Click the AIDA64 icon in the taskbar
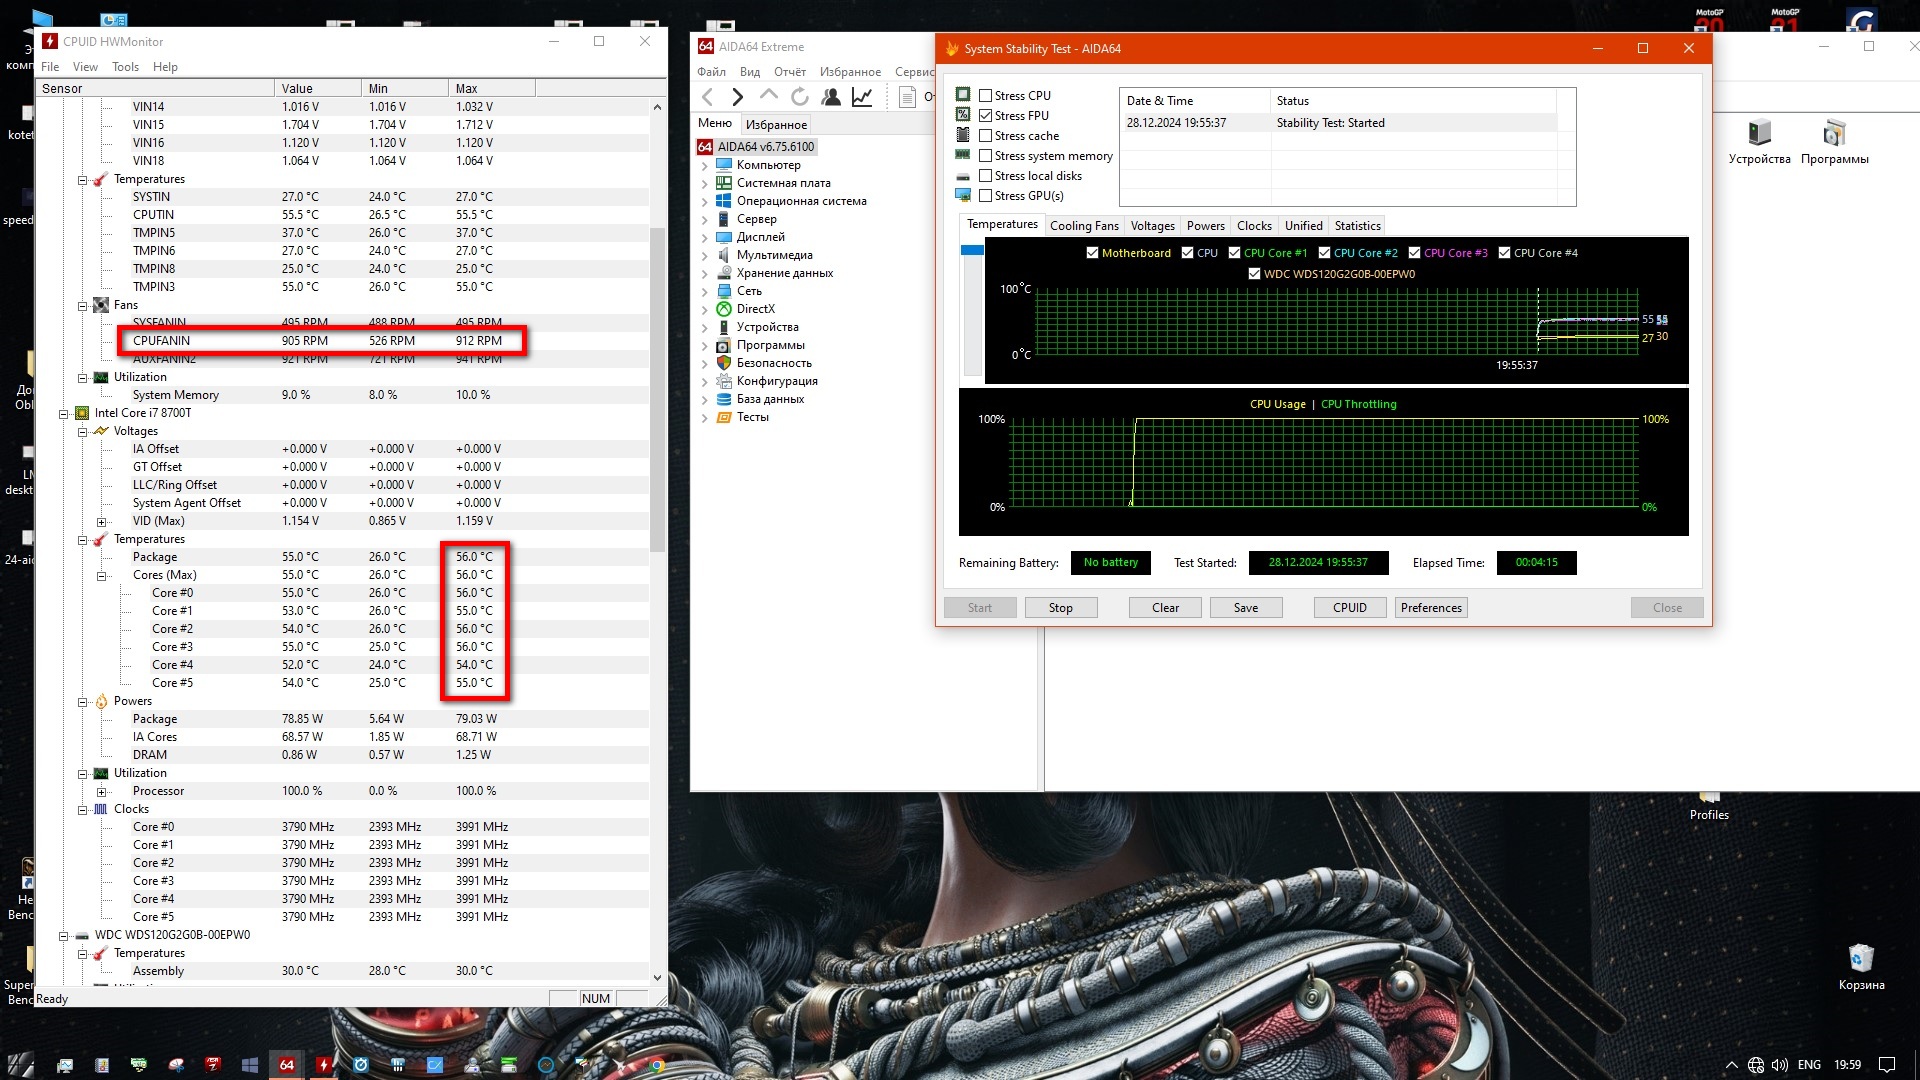This screenshot has width=1920, height=1080. pos(287,1064)
